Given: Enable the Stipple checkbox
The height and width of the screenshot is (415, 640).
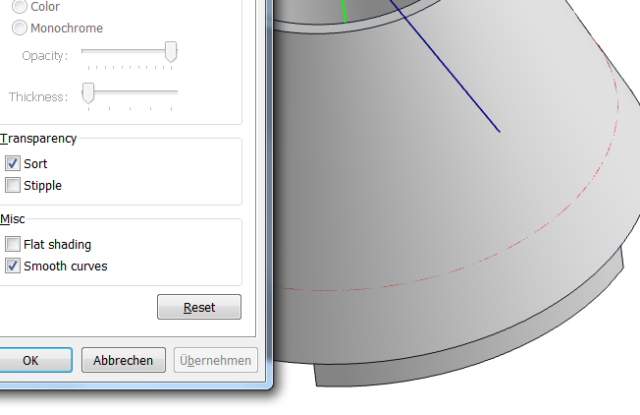Looking at the screenshot, I should pos(13,185).
